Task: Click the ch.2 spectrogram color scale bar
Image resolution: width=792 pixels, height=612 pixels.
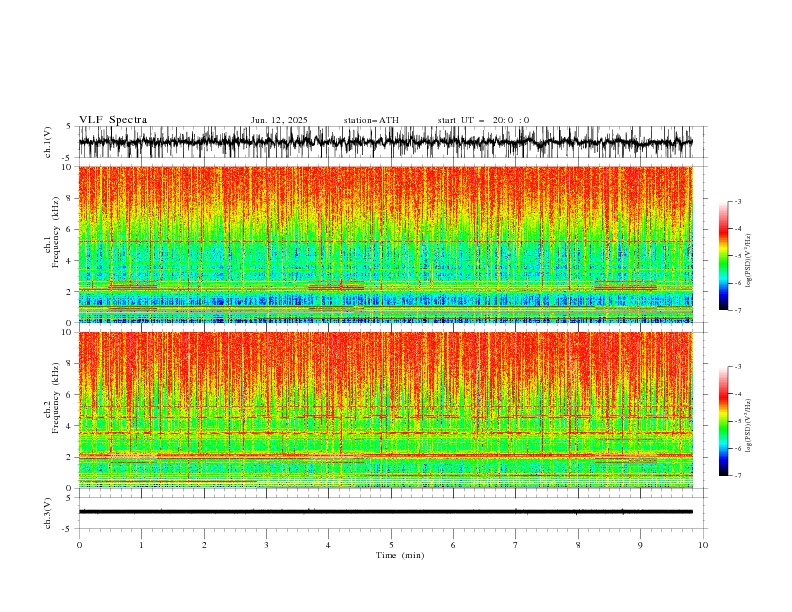Action: click(x=723, y=421)
